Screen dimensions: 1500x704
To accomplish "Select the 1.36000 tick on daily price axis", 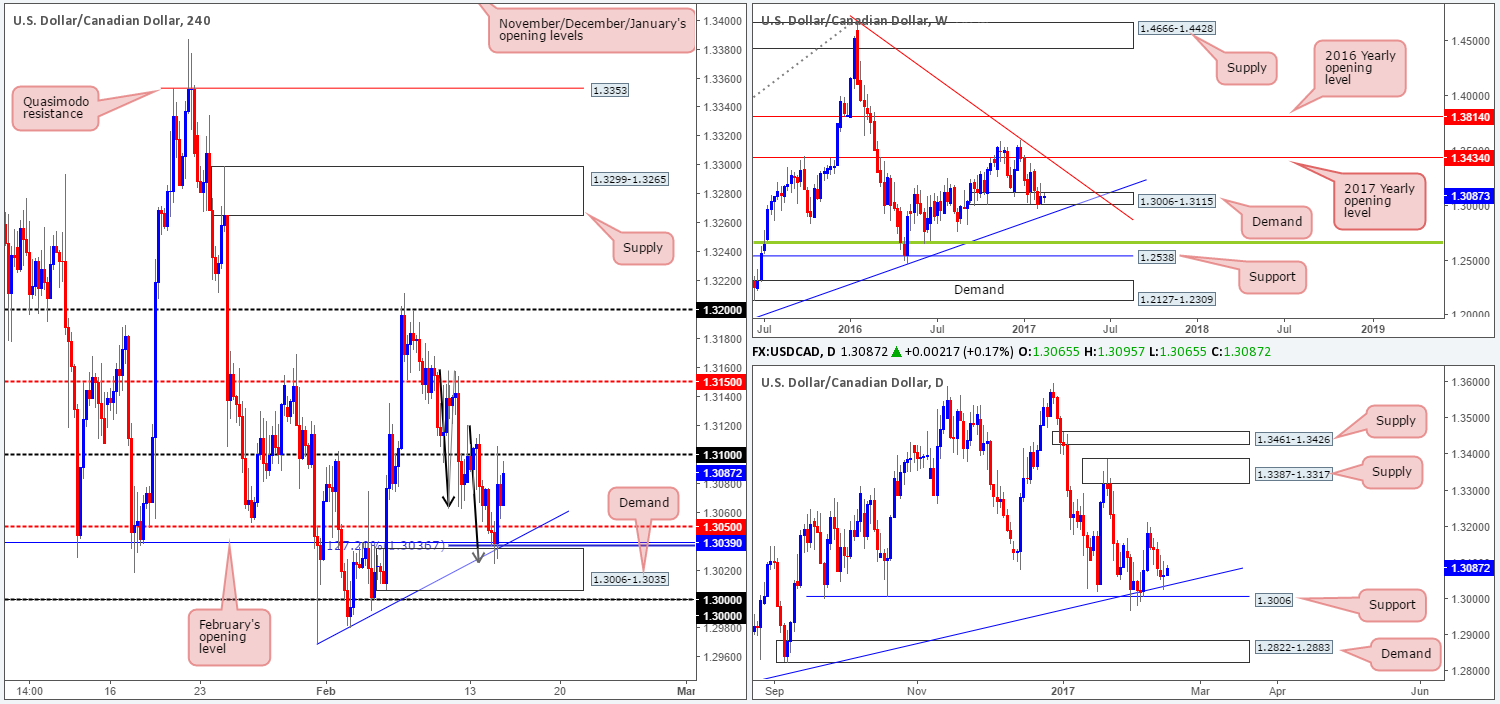I will [x=1470, y=382].
